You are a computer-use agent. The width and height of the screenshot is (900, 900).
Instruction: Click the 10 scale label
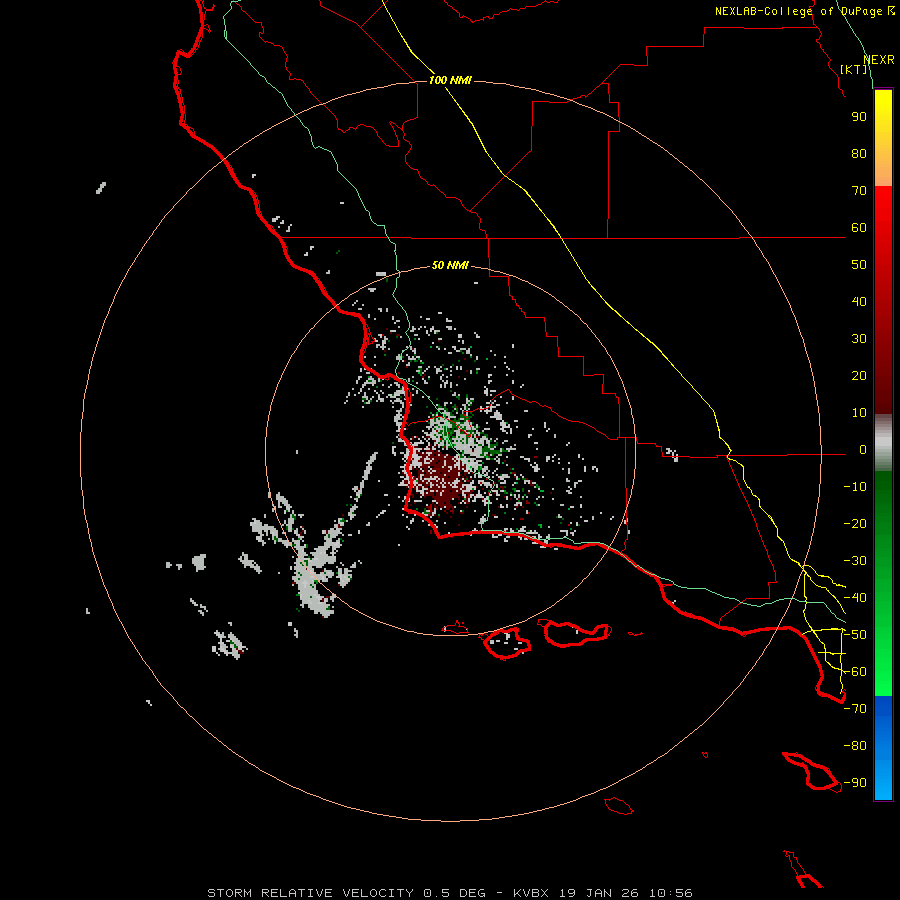pyautogui.click(x=859, y=413)
